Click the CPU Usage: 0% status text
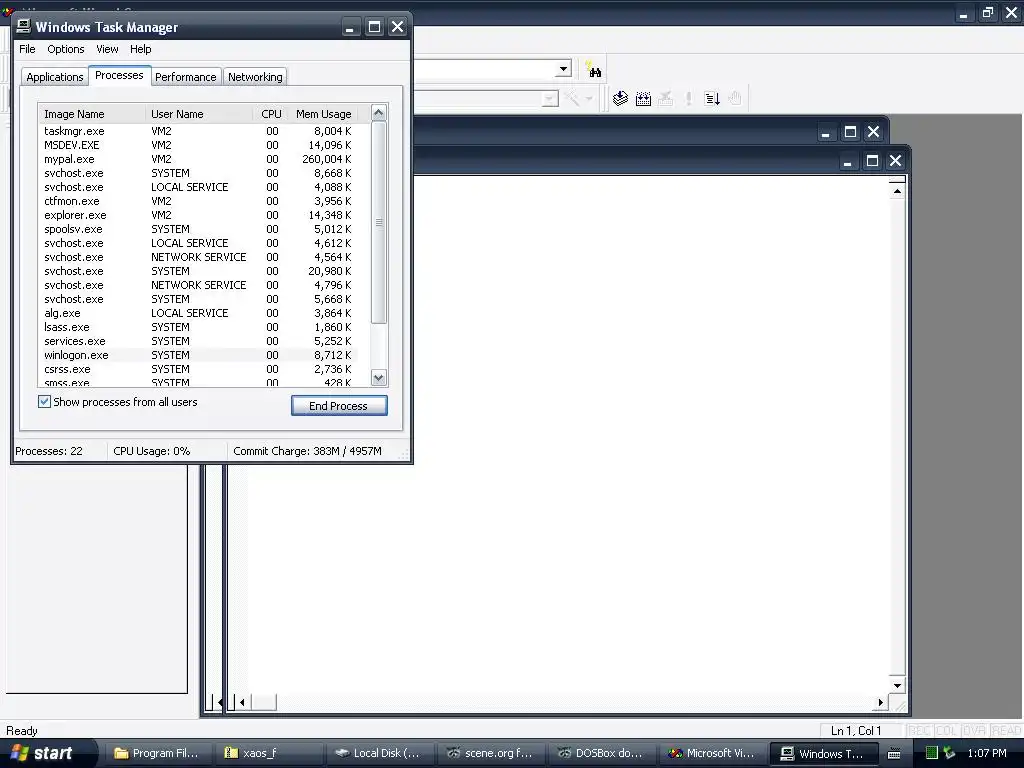Screen dimensions: 1024x768 (152, 451)
